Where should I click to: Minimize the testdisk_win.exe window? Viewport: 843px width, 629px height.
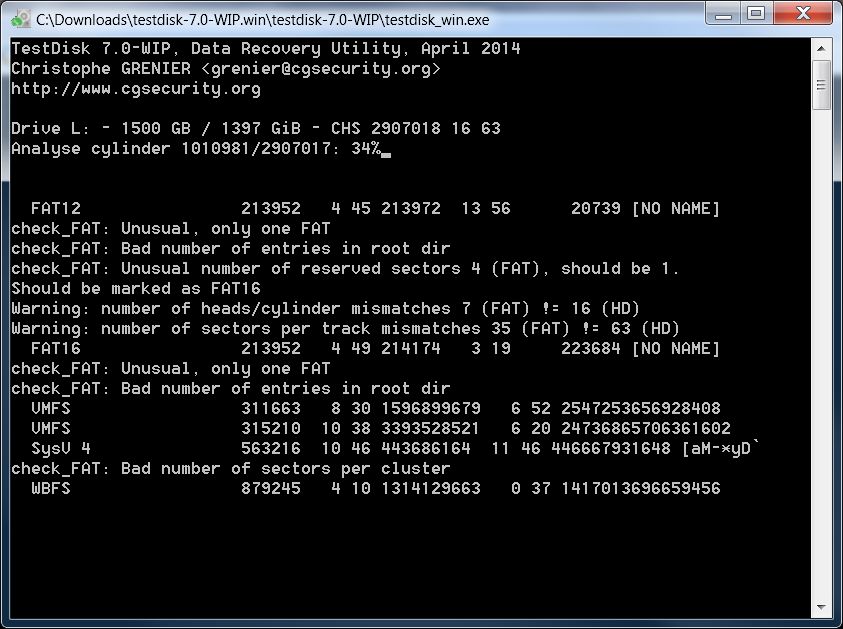click(723, 13)
